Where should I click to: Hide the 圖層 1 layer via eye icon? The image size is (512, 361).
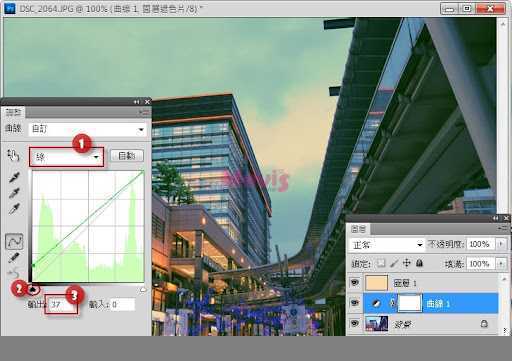(355, 283)
